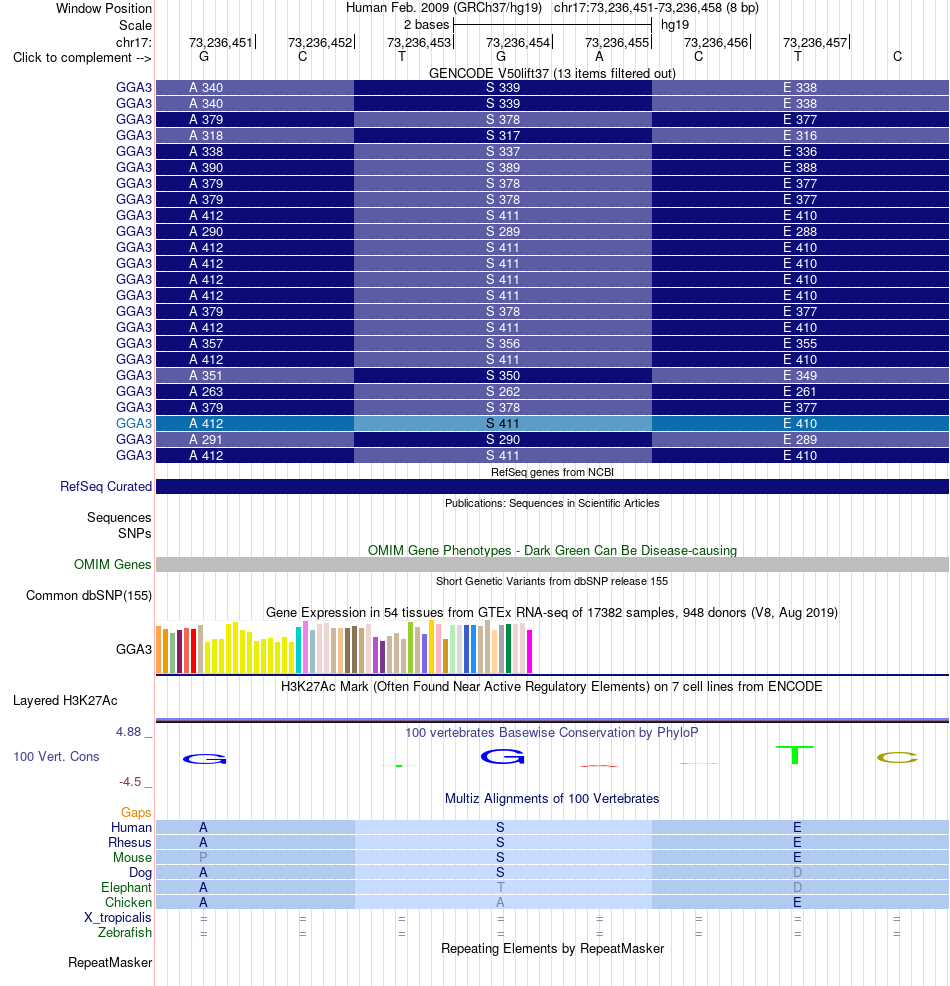Click codon A 390 in GGA3 transcript

pyautogui.click(x=206, y=168)
